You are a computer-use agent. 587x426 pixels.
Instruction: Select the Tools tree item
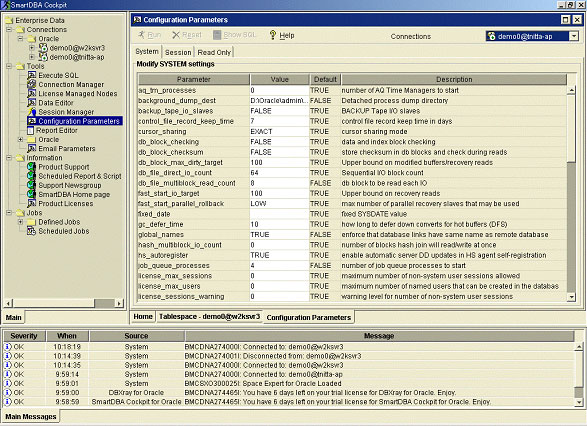[x=35, y=66]
